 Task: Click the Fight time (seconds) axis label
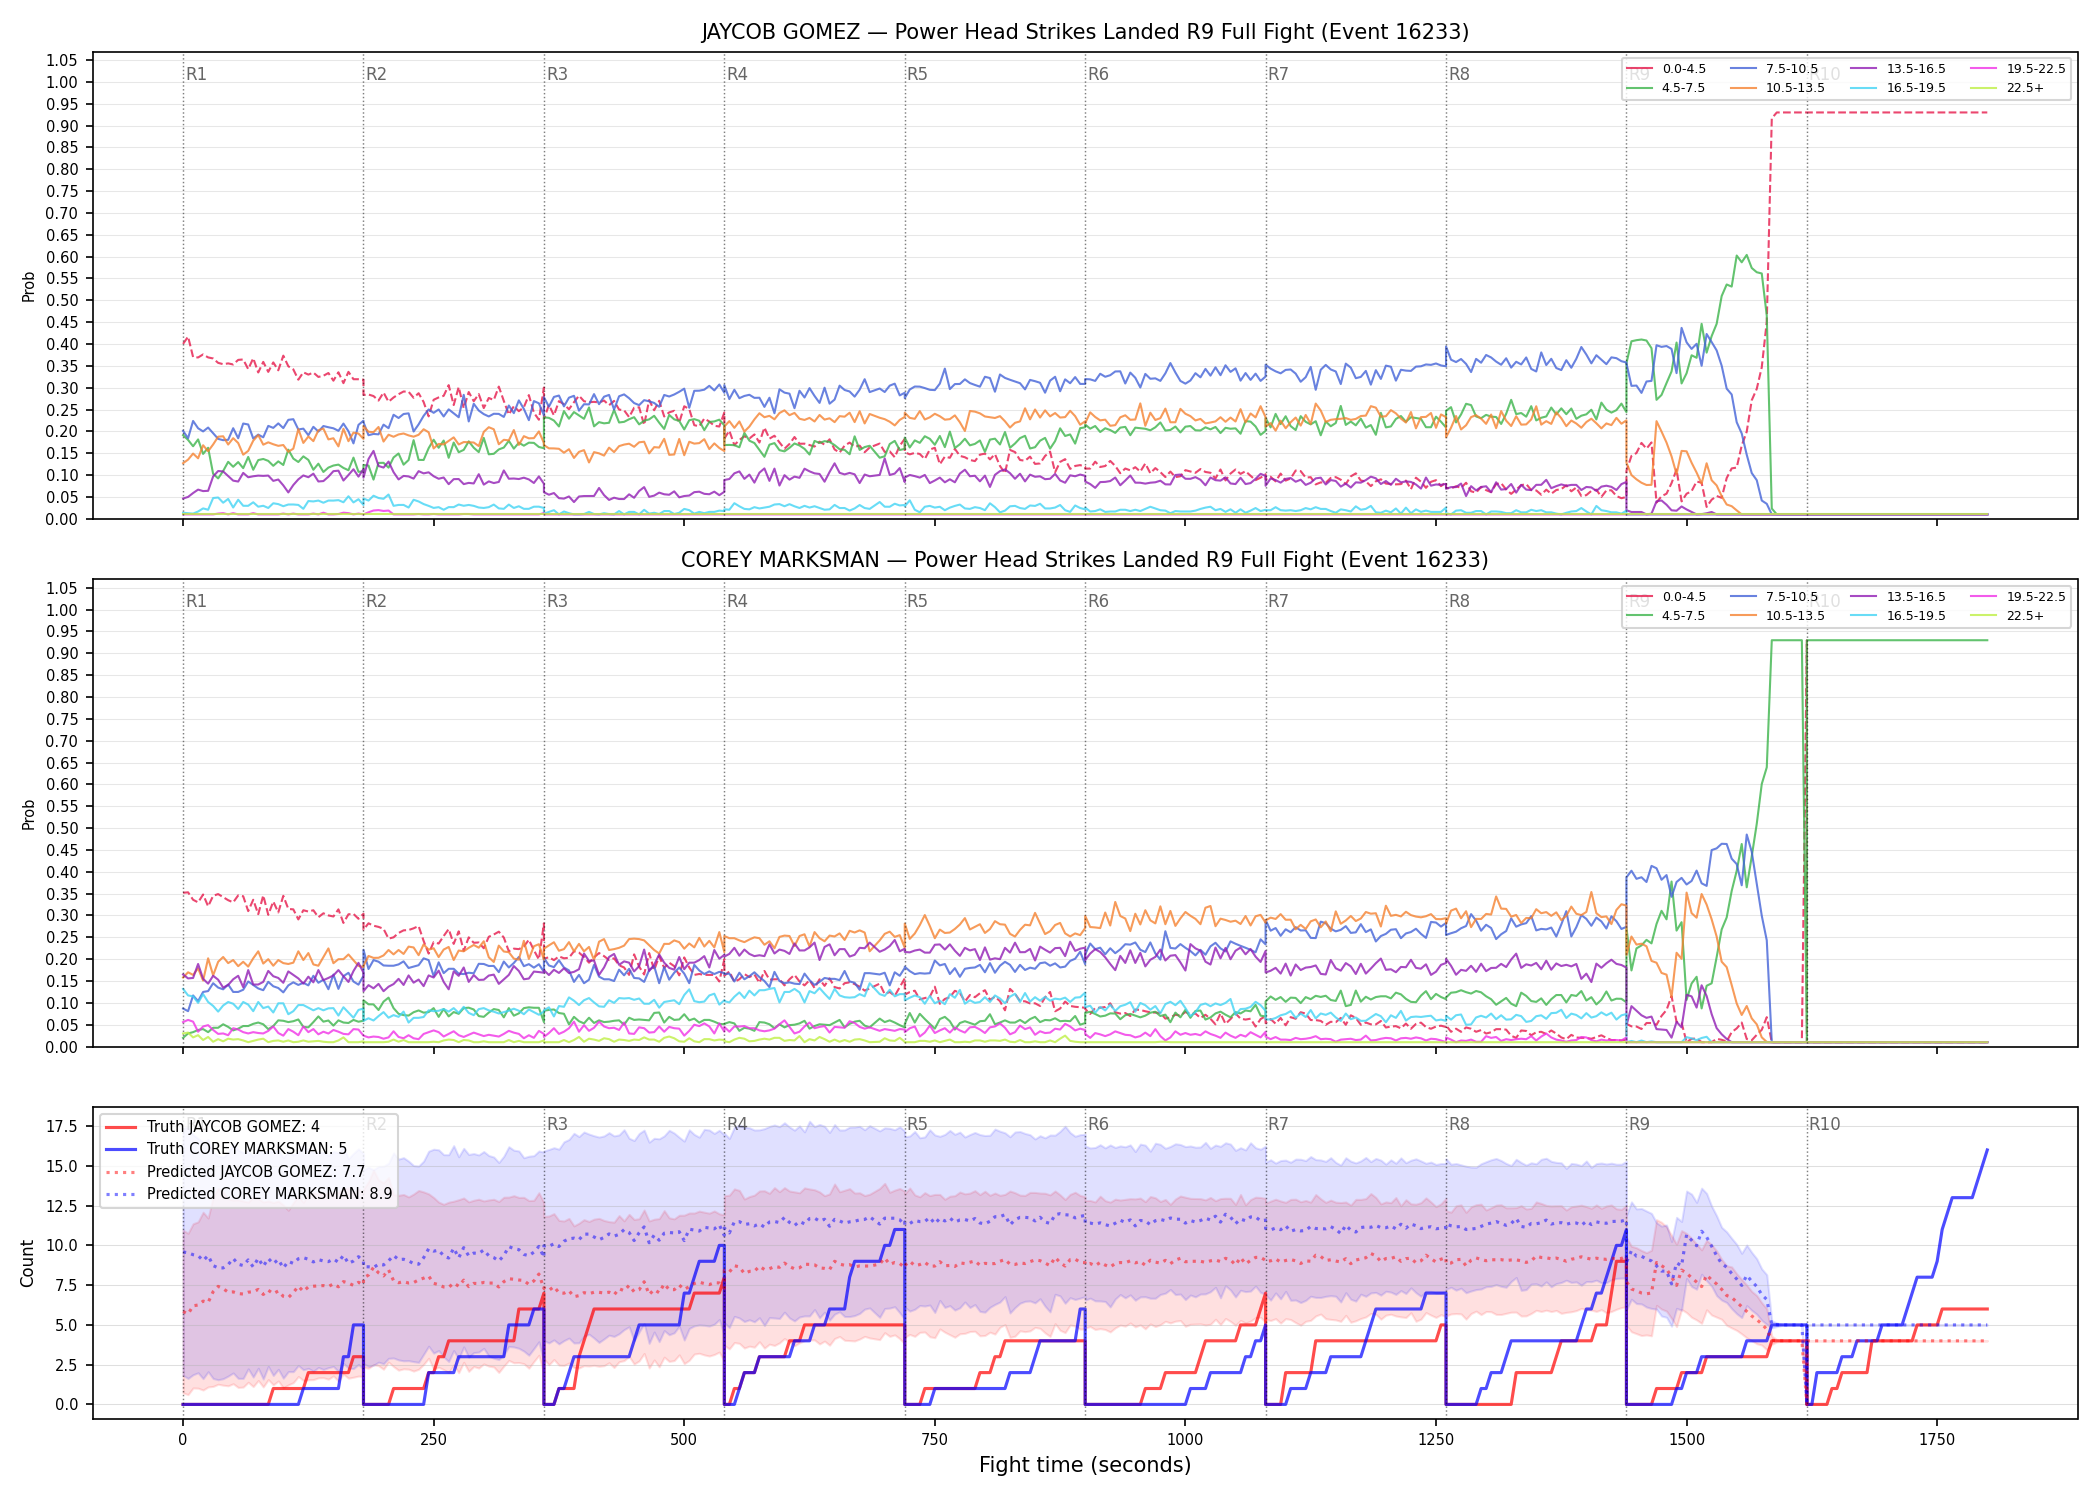pyautogui.click(x=1085, y=1465)
